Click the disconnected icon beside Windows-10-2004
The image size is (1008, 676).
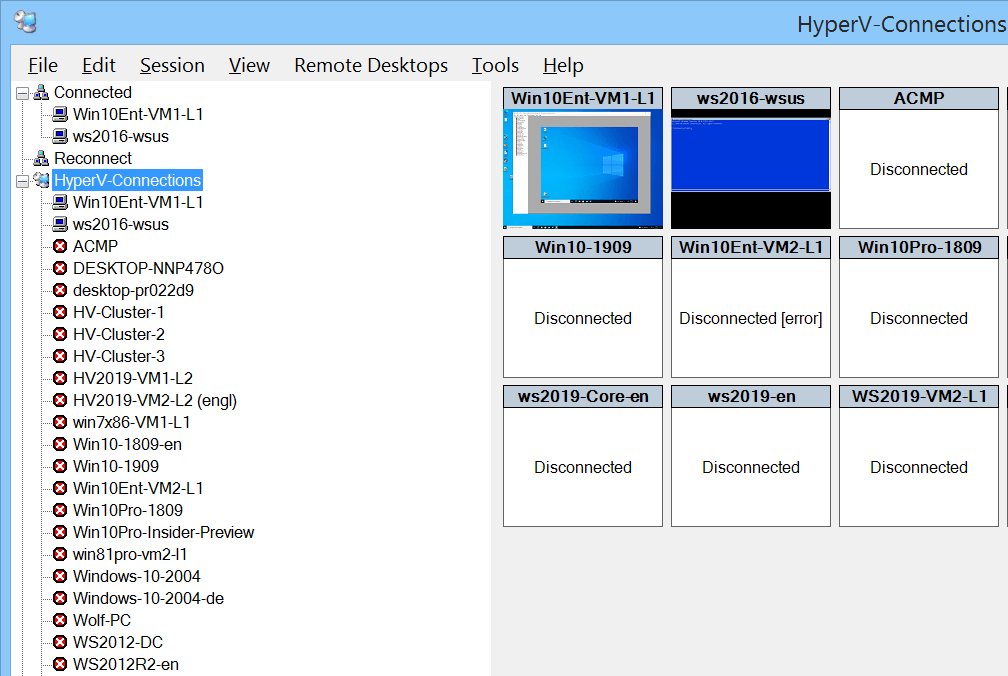coord(60,576)
